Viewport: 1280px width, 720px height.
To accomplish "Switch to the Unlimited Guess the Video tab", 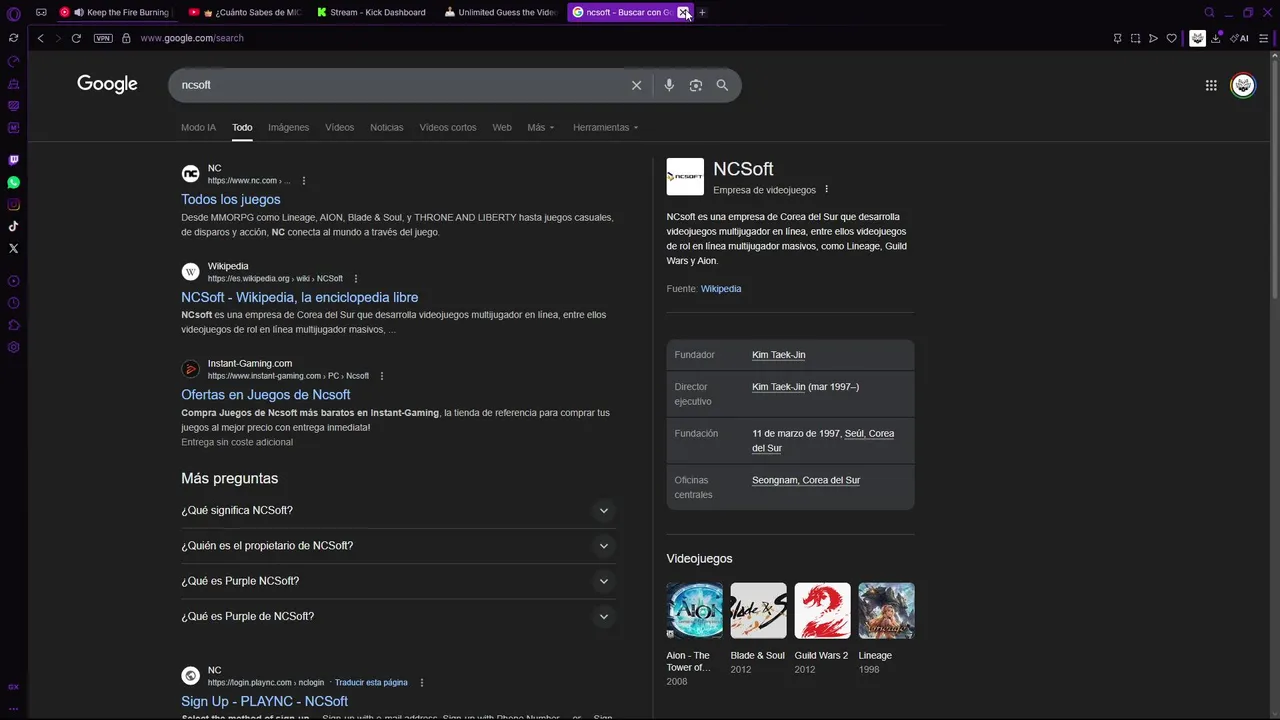I will 501,12.
